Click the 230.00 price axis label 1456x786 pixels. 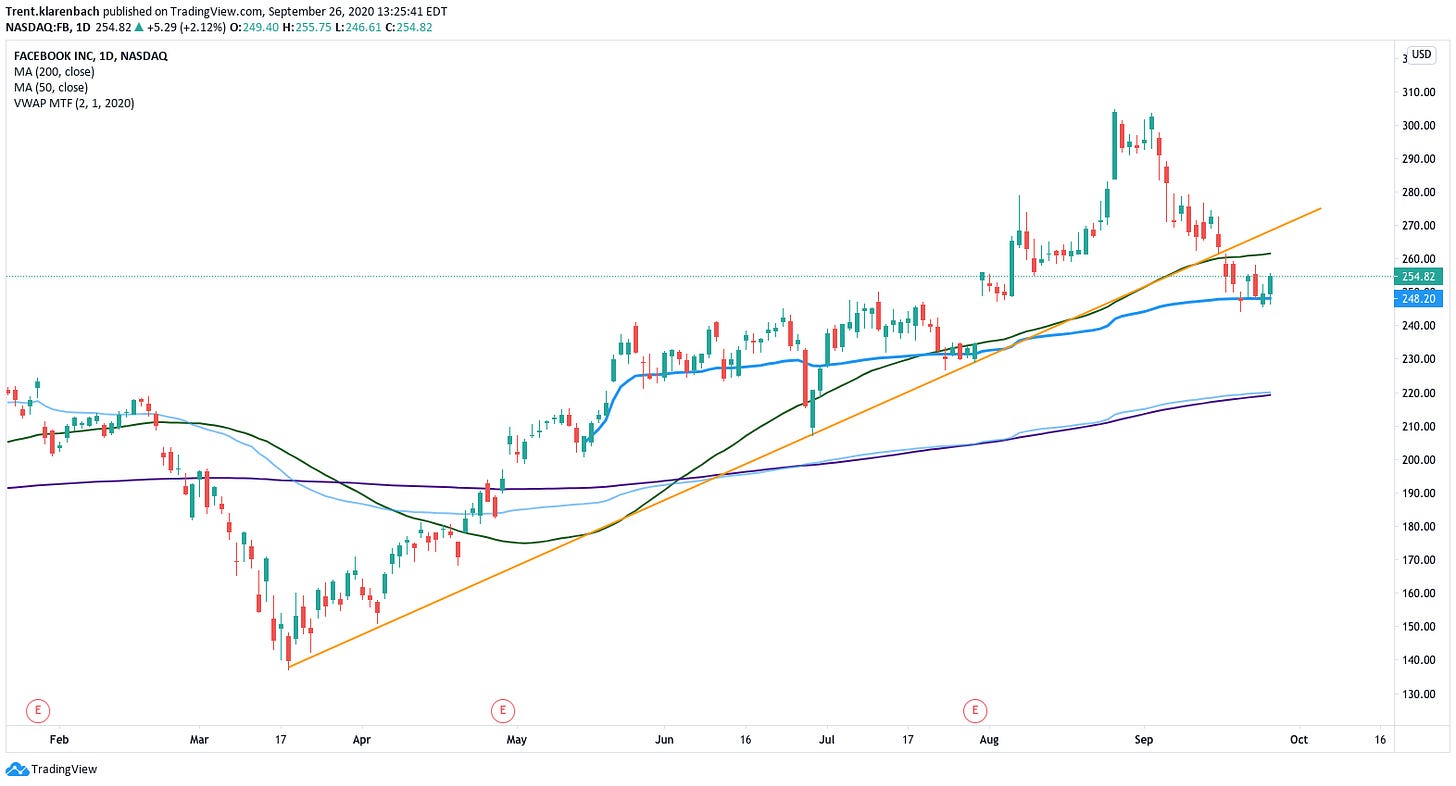pyautogui.click(x=1421, y=359)
